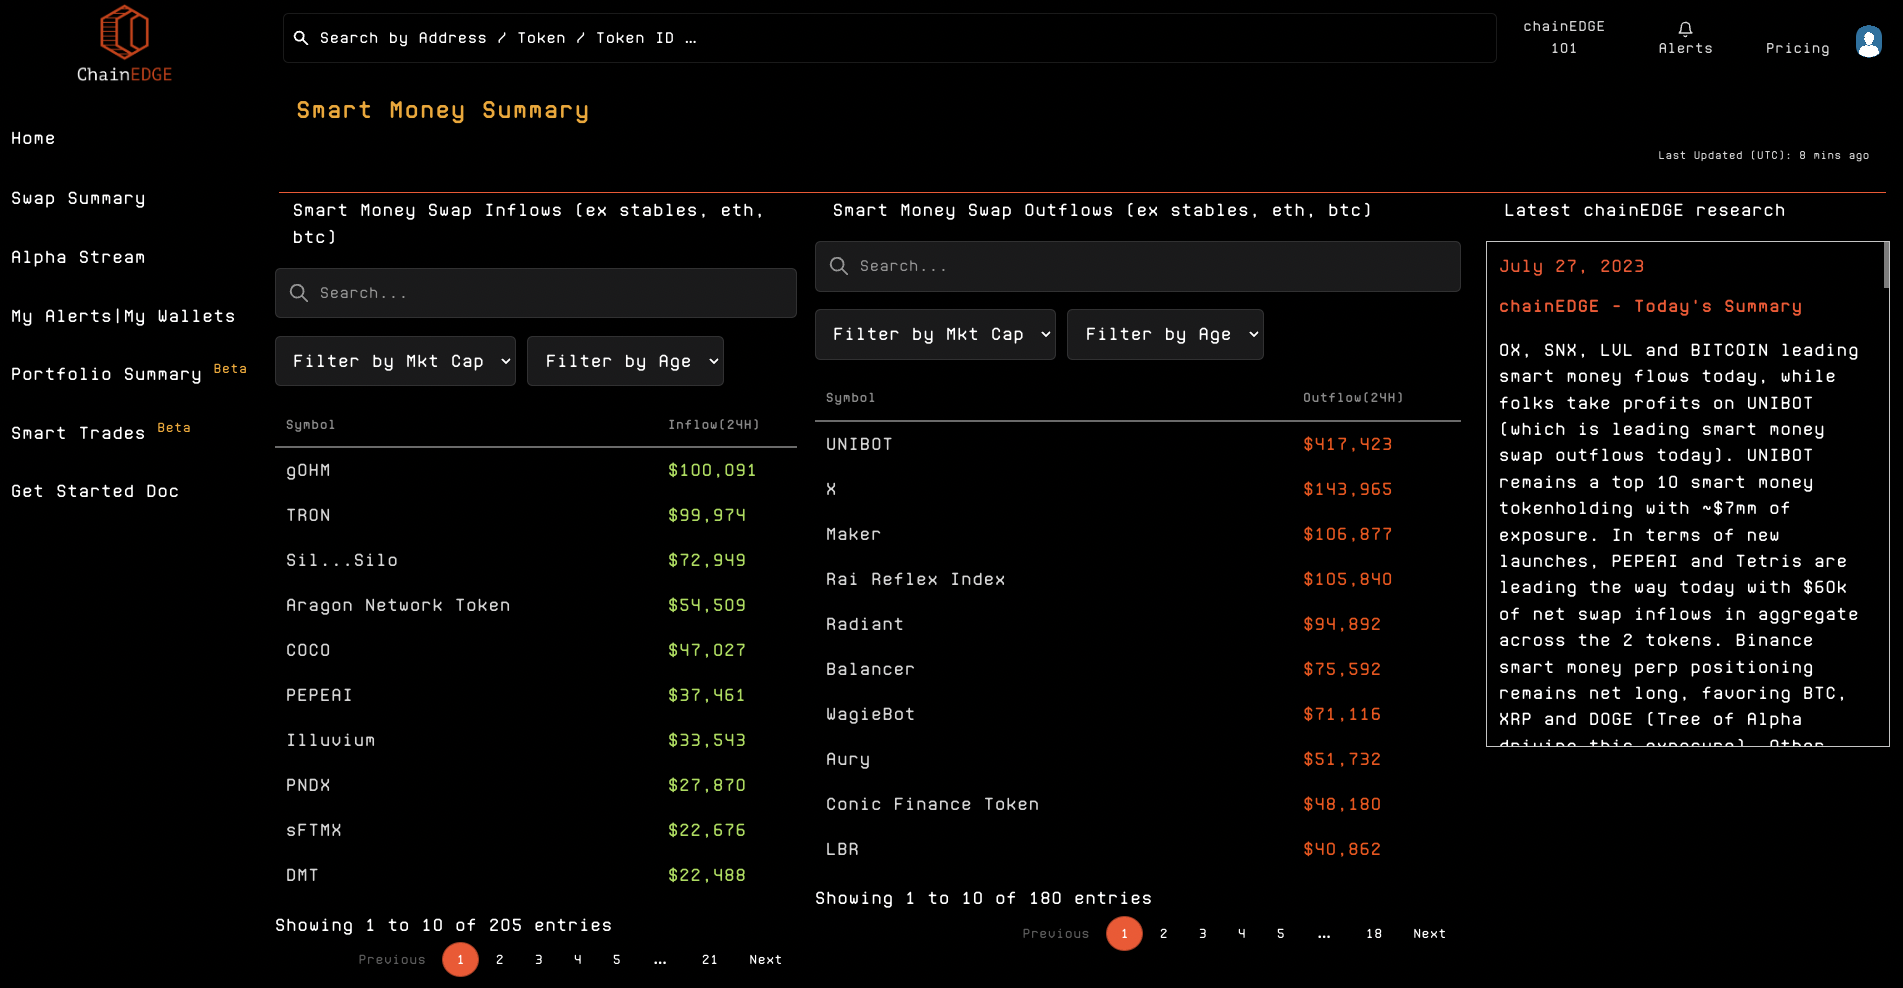
Task: Open My Alerts|My Wallets page
Action: click(x=123, y=316)
